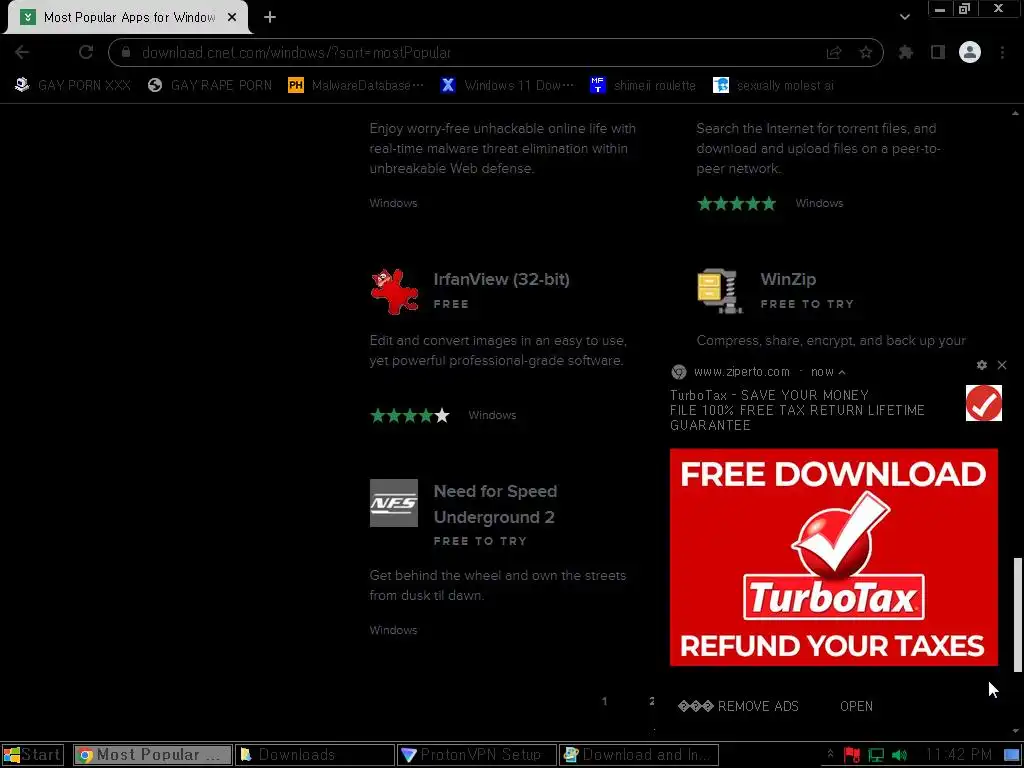The image size is (1024, 768).
Task: Open the Windows Start button
Action: pos(33,755)
